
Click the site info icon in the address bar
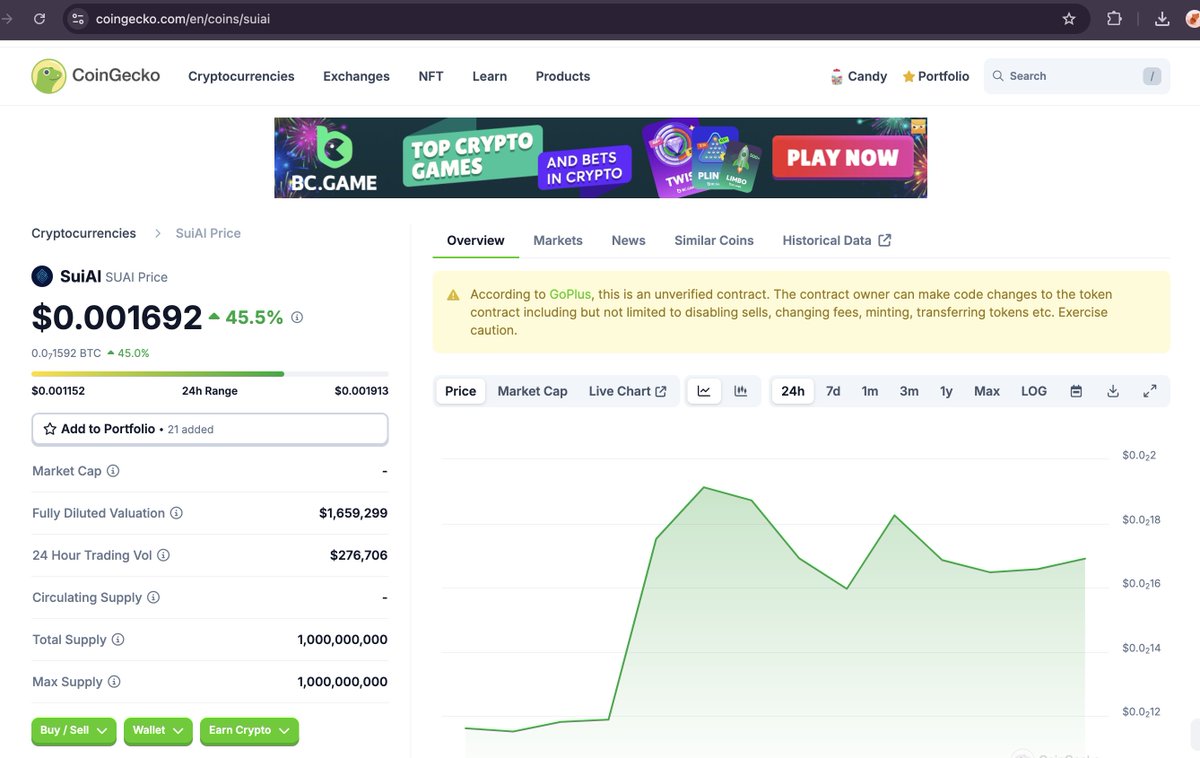point(79,19)
